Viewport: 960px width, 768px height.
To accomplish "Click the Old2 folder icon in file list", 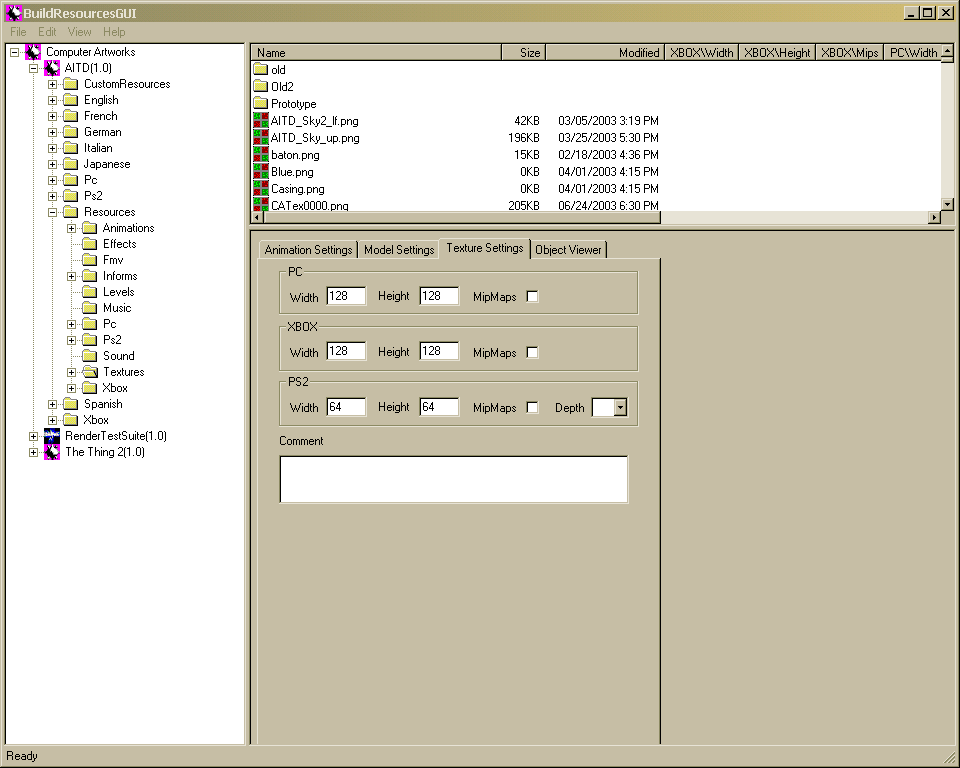I will 261,87.
